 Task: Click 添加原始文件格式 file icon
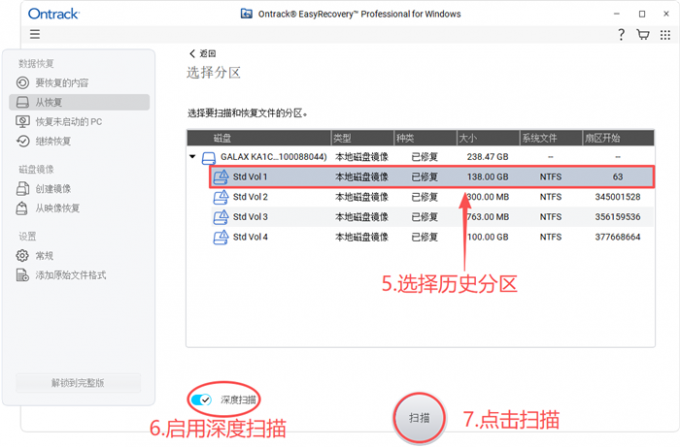pos(22,275)
